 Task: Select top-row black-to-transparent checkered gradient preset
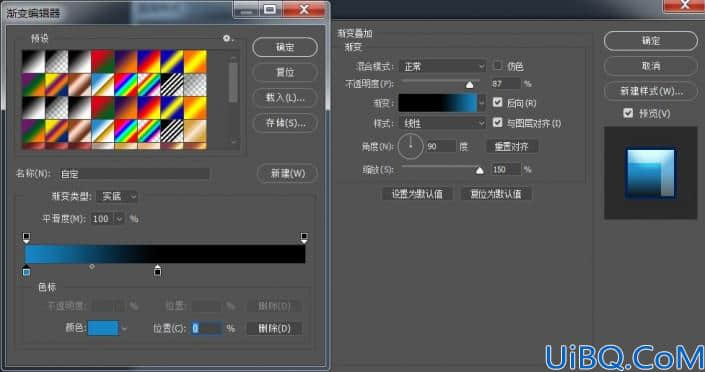point(57,62)
